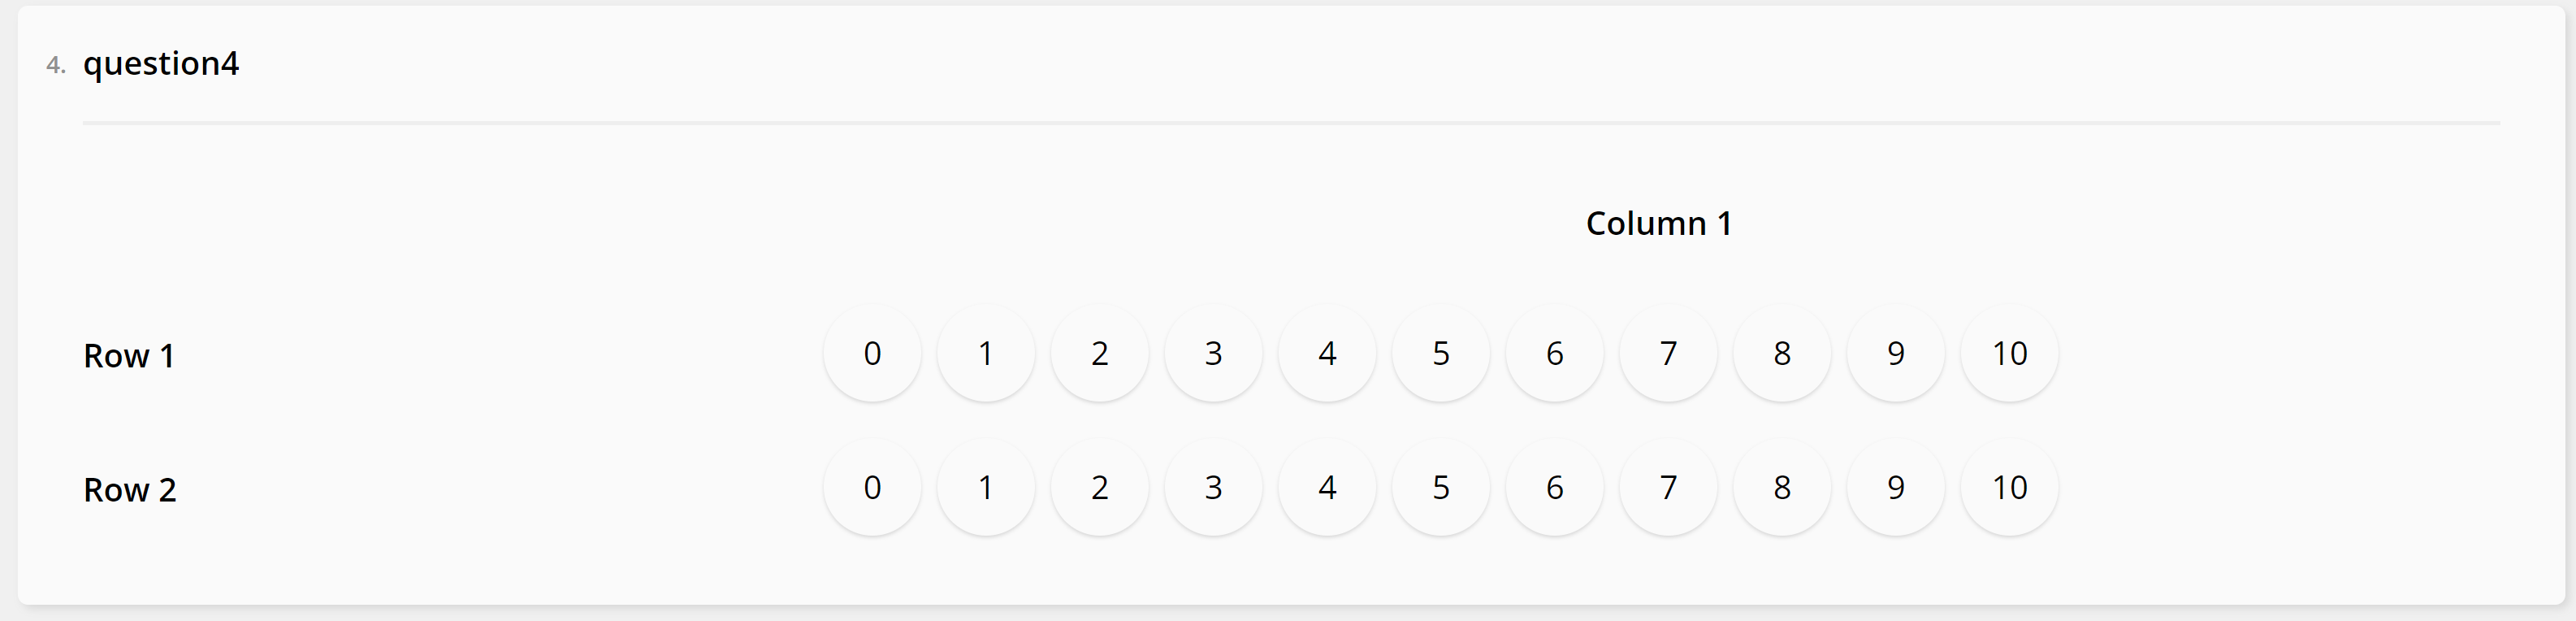
Task: Select rating 6 in Row 2
Action: [1555, 487]
